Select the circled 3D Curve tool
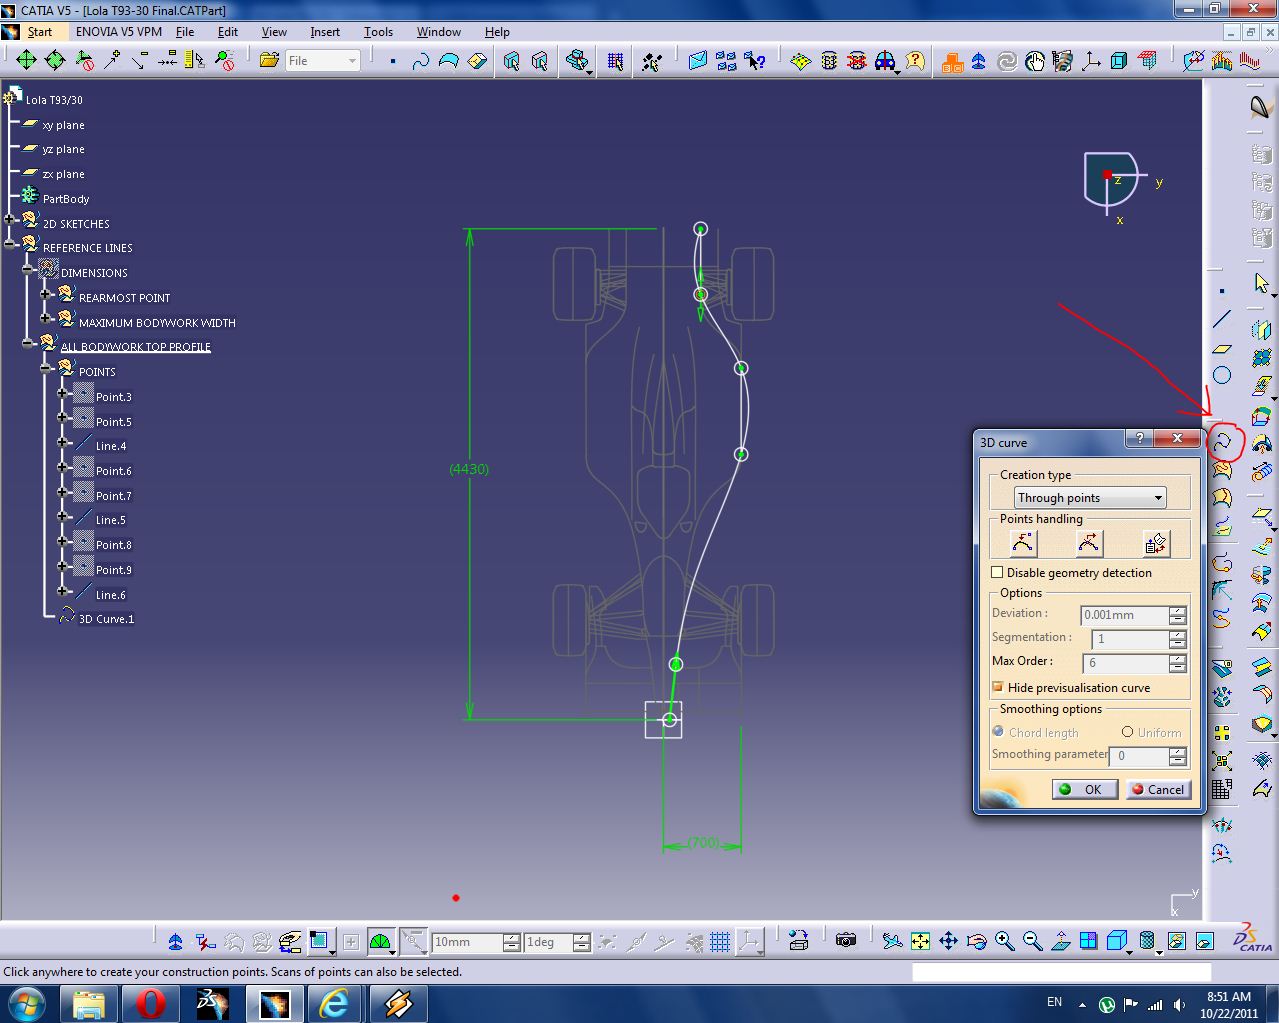This screenshot has width=1279, height=1023. click(x=1226, y=441)
